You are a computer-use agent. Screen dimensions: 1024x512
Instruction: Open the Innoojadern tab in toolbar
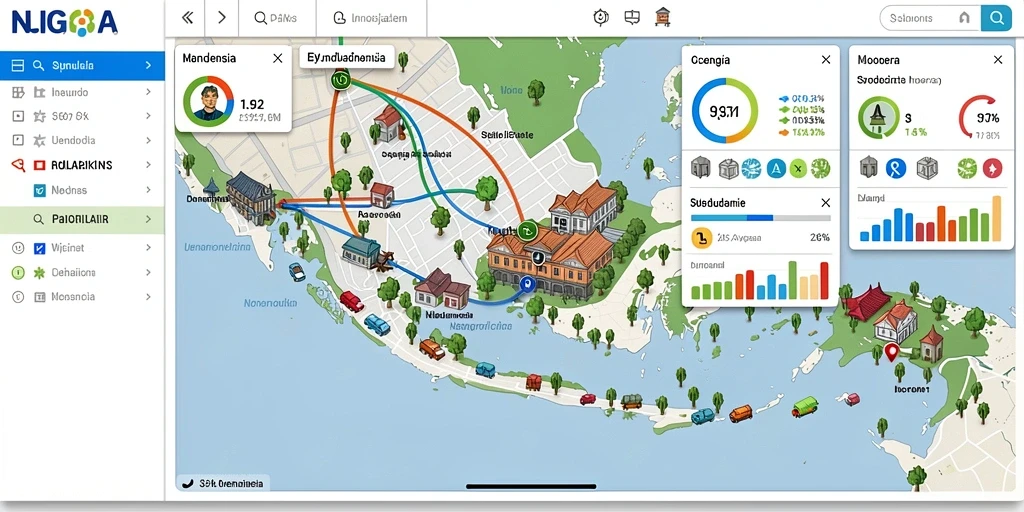pyautogui.click(x=371, y=18)
